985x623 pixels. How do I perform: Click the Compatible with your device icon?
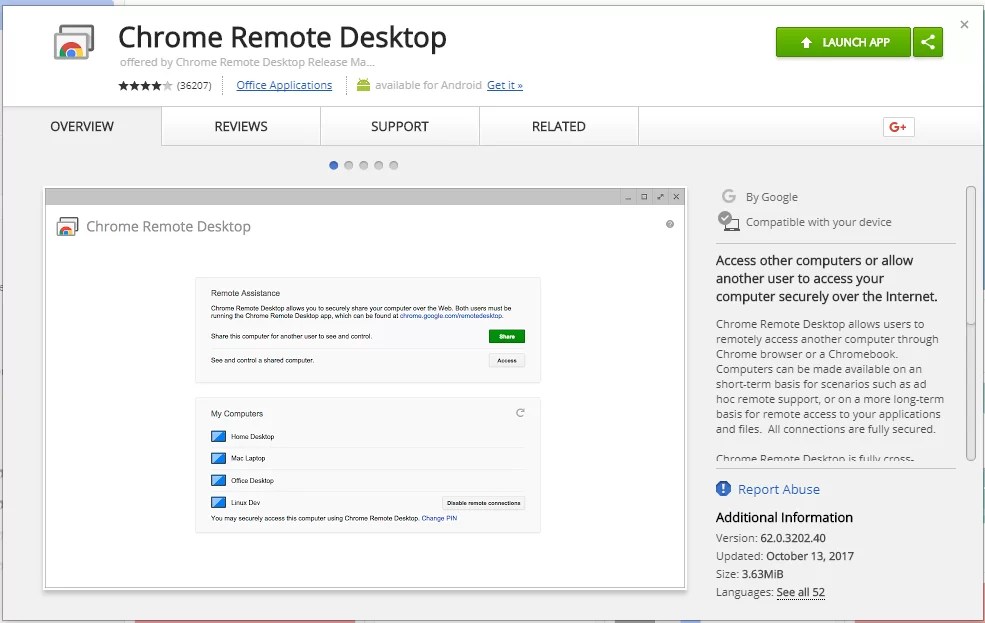pyautogui.click(x=728, y=221)
